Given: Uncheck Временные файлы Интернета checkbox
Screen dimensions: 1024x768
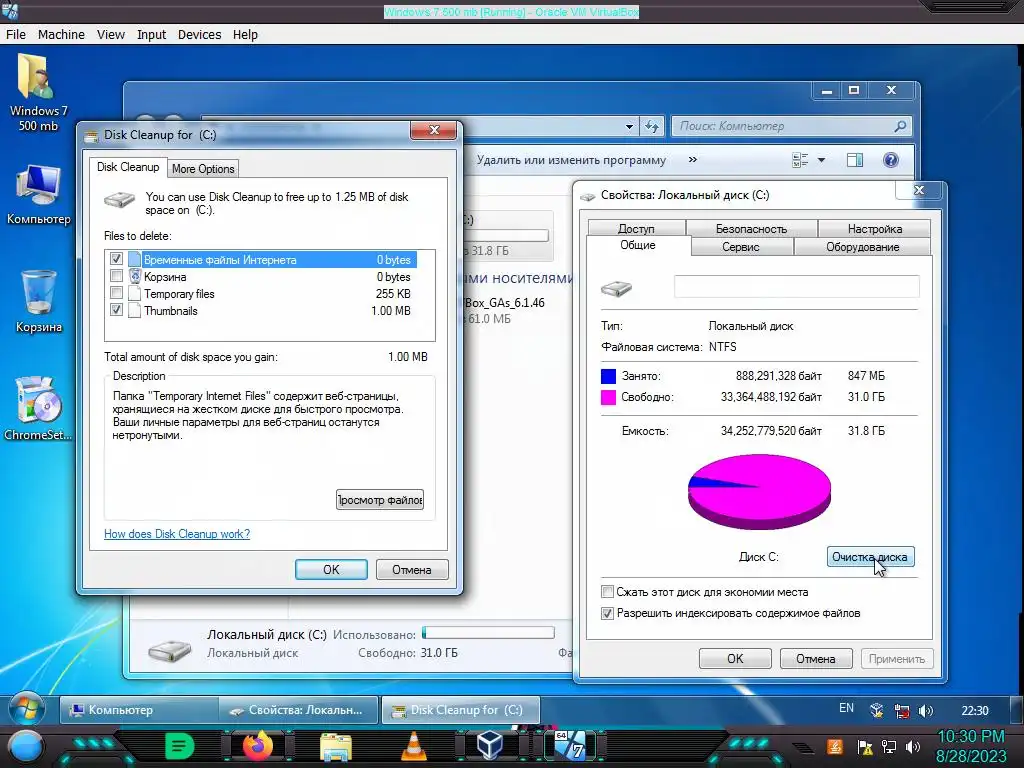Looking at the screenshot, I should pyautogui.click(x=116, y=259).
